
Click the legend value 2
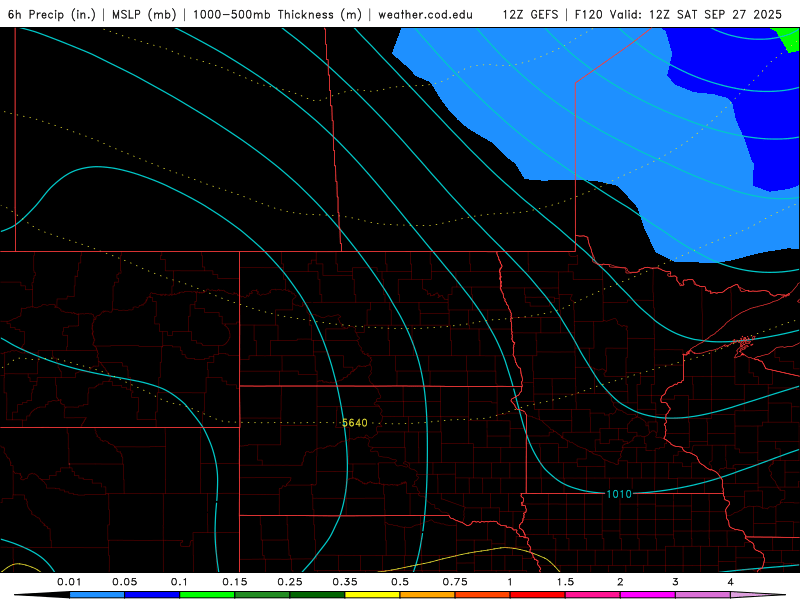[620, 582]
